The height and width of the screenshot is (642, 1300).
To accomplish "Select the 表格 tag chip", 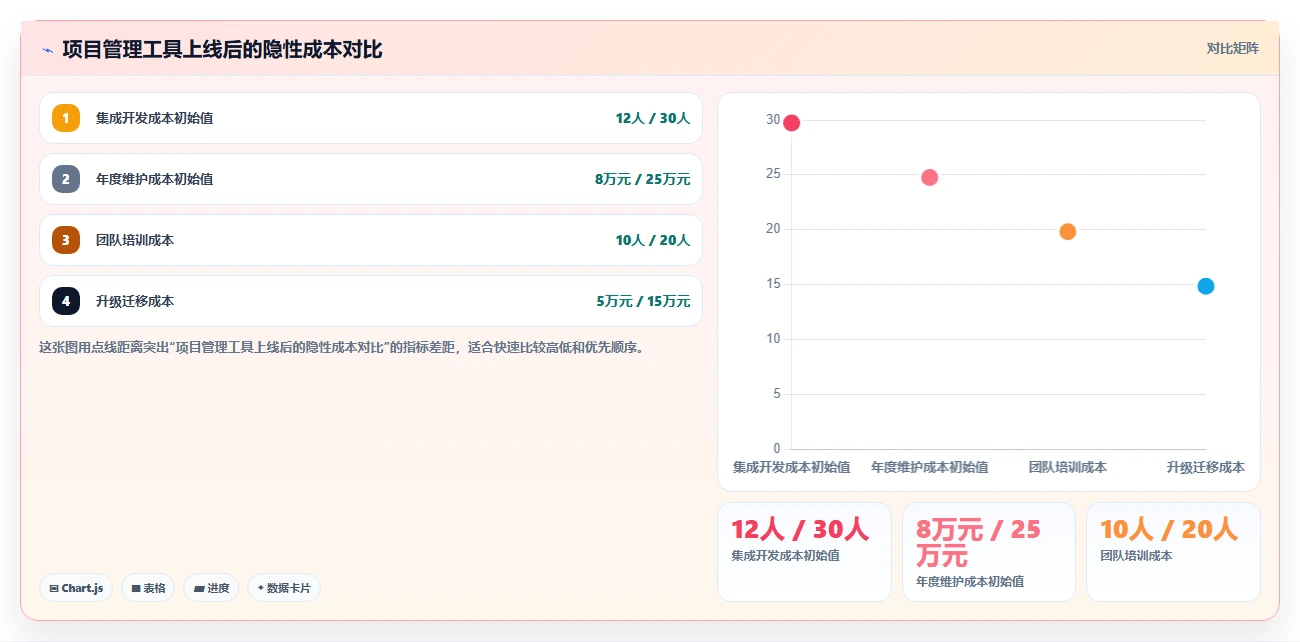I will 148,588.
